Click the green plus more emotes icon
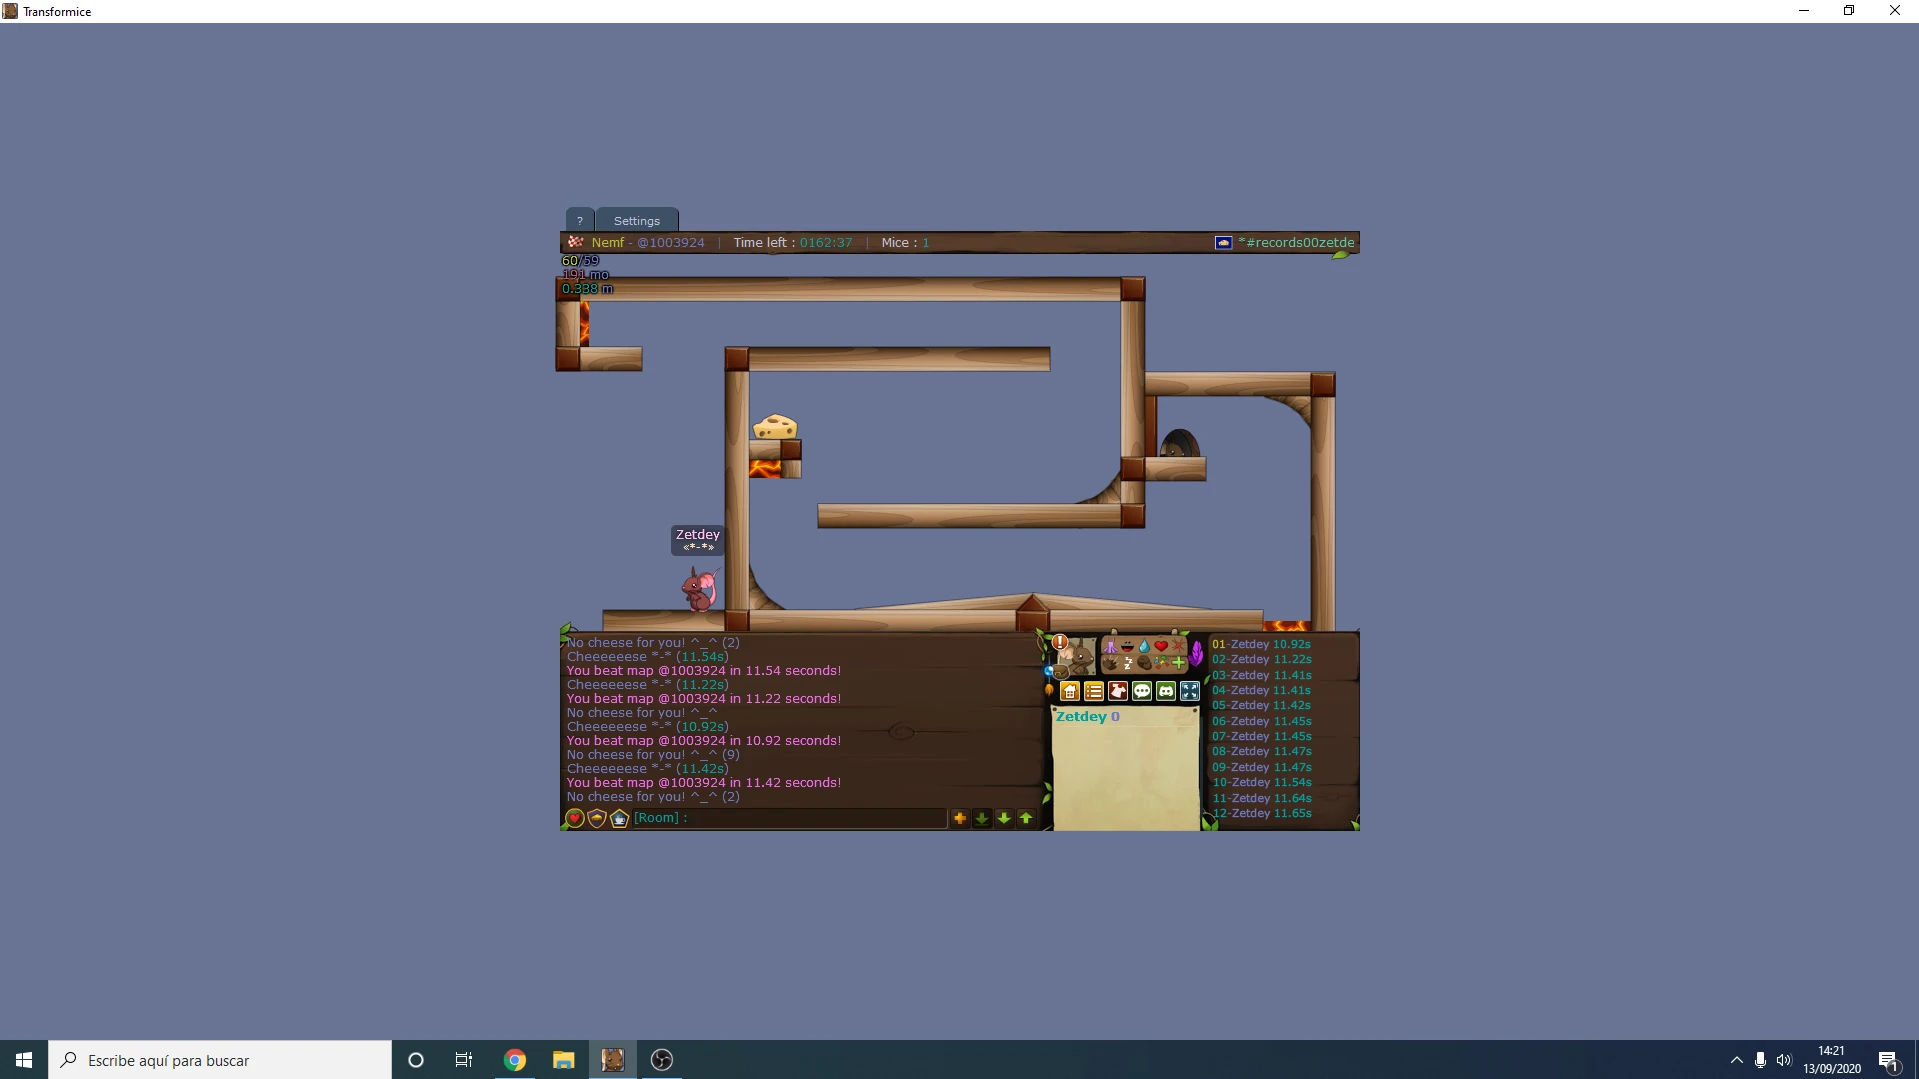 (1178, 662)
